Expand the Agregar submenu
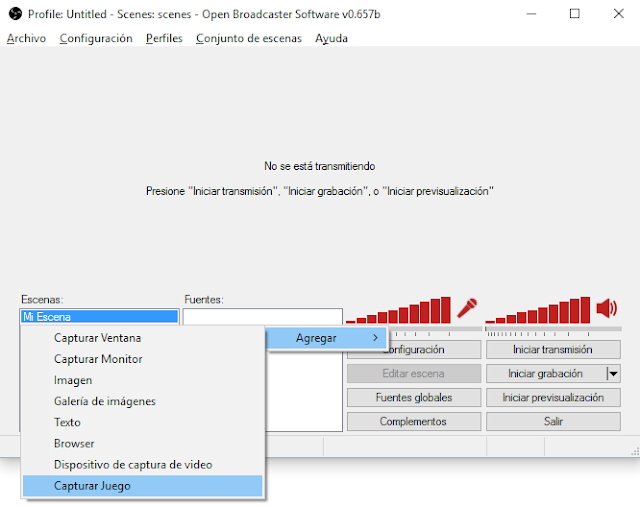 [325, 338]
